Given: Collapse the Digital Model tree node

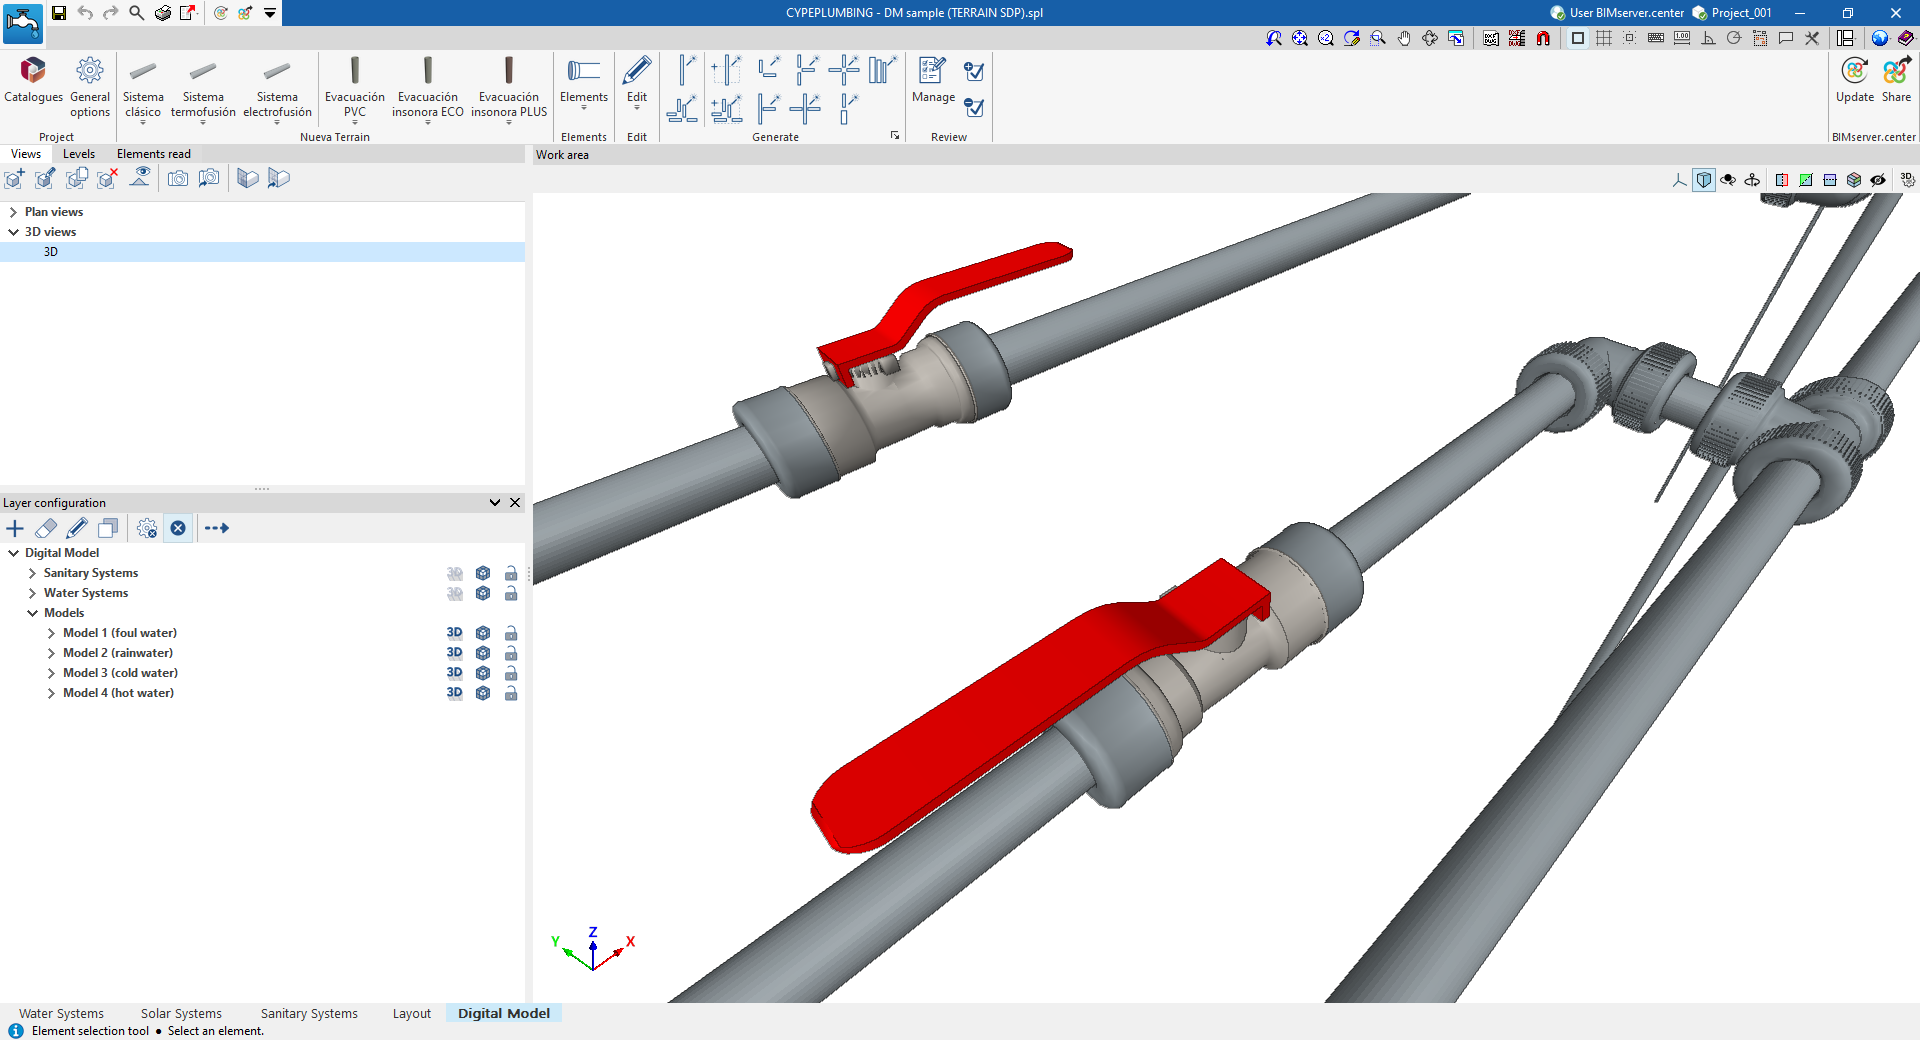Looking at the screenshot, I should pos(13,553).
